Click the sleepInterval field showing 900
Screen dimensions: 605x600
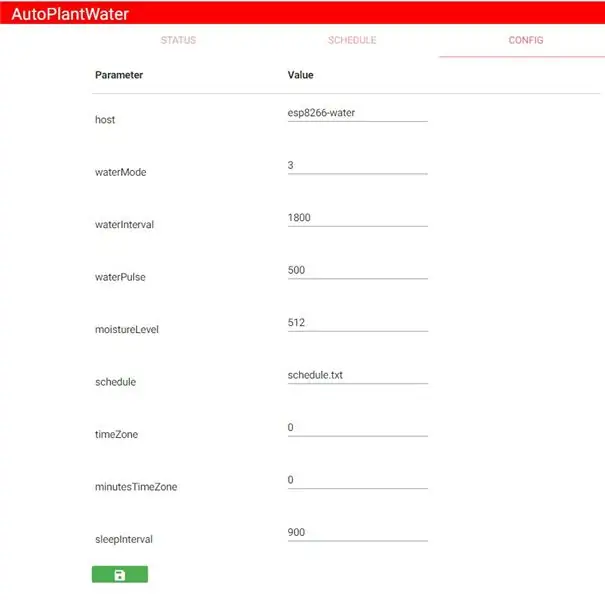click(356, 533)
